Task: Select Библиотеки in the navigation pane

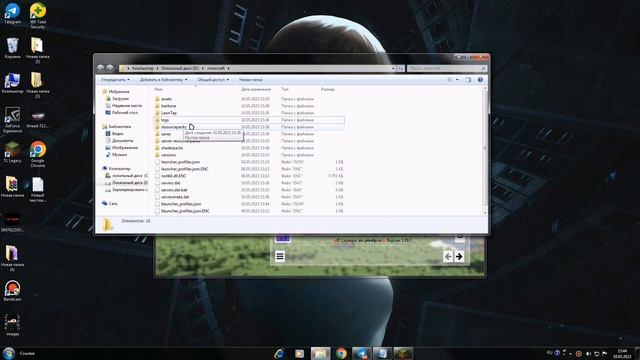Action: click(116, 127)
